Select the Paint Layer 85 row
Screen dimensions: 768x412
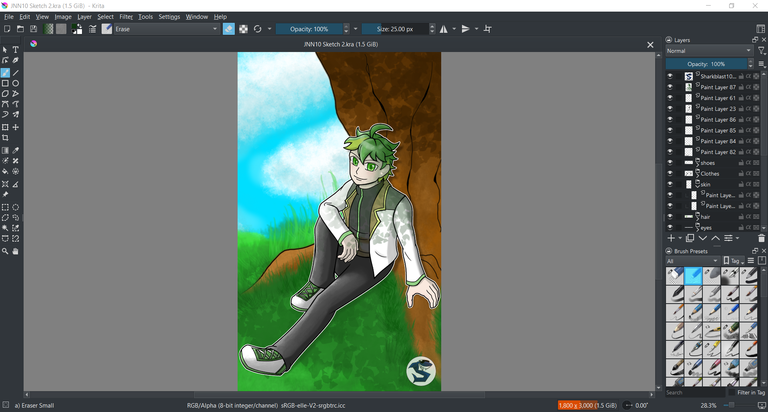[x=713, y=130]
